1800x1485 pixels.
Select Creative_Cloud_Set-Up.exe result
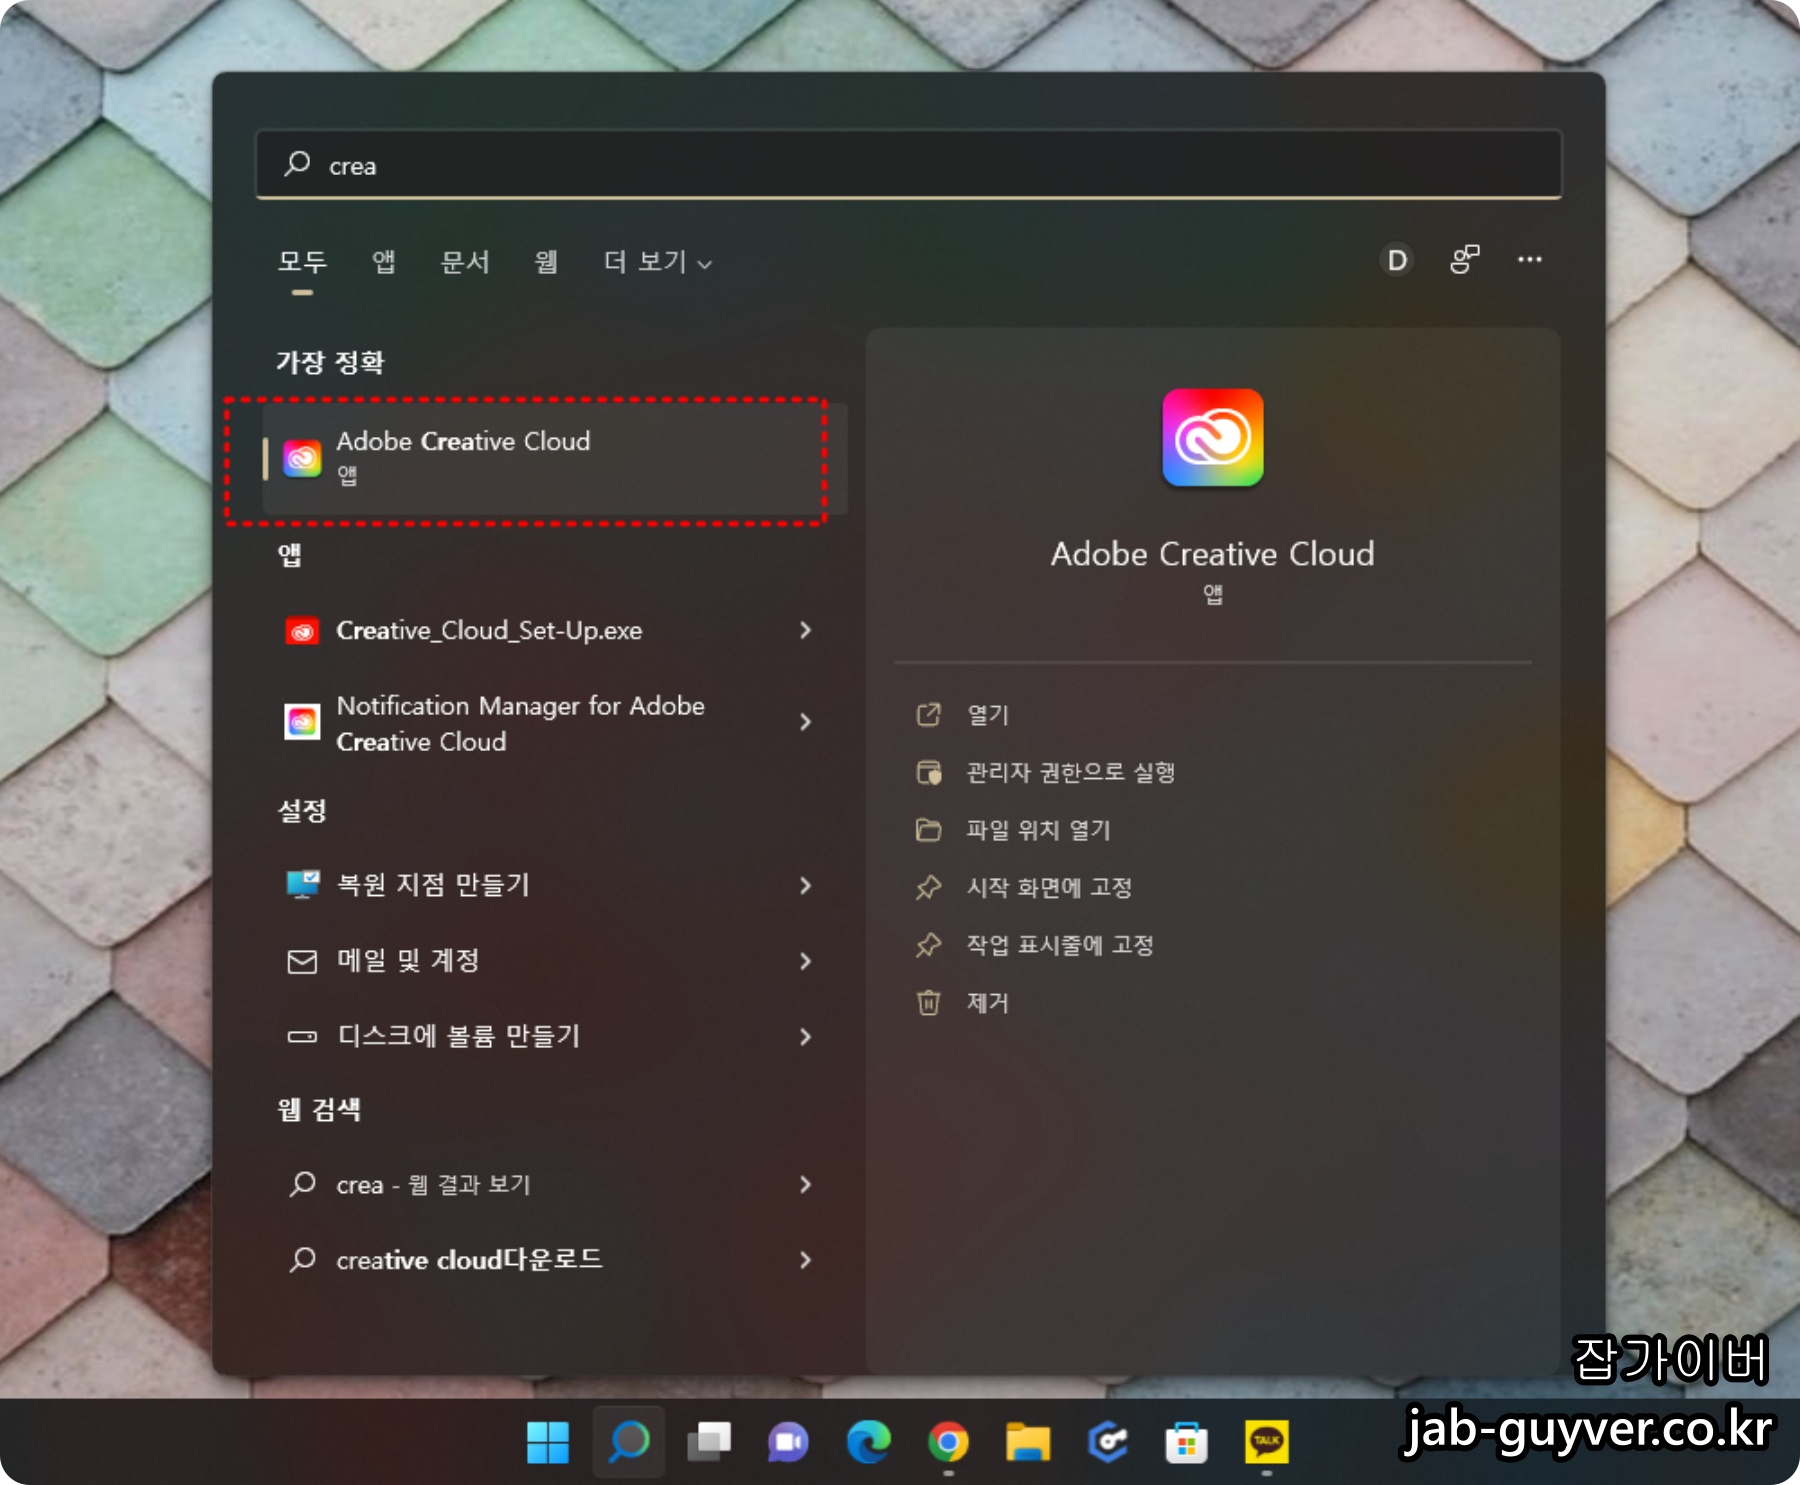click(x=489, y=631)
